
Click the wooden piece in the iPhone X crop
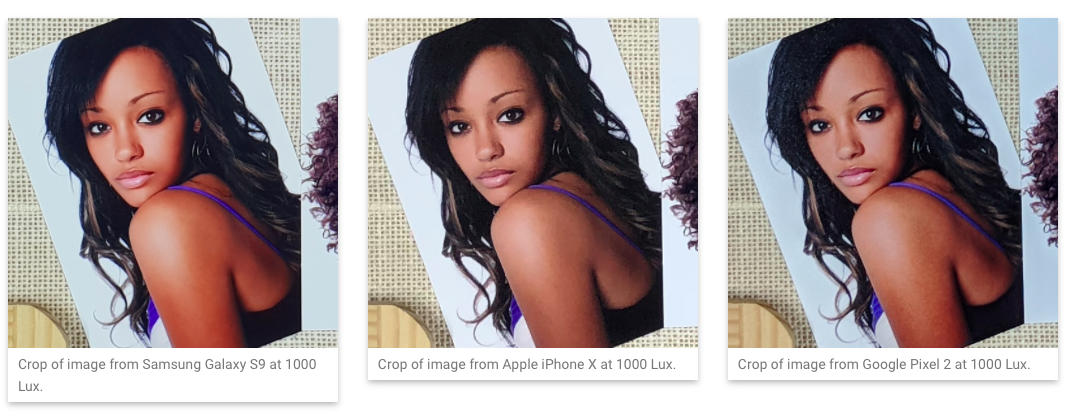point(398,326)
